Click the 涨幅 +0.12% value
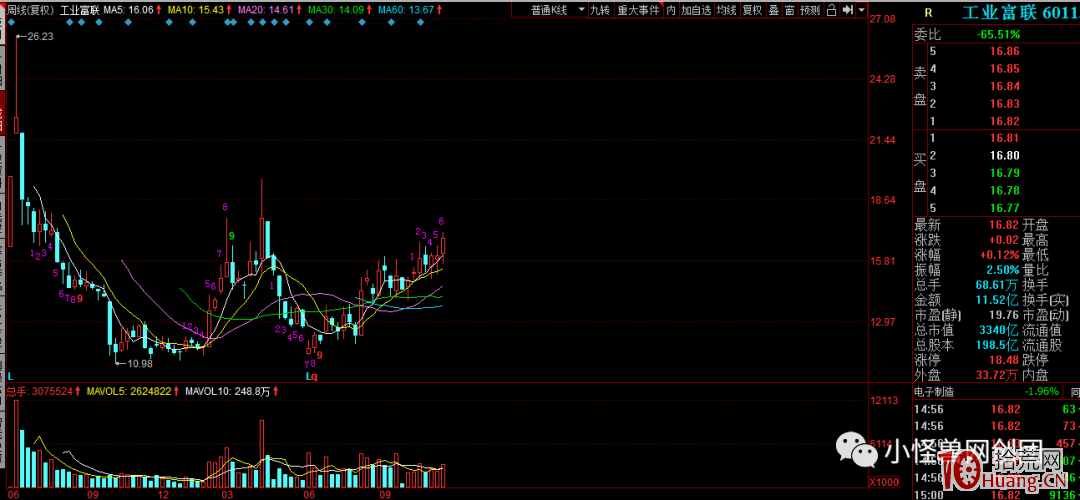The height and width of the screenshot is (500, 1080). [1001, 256]
